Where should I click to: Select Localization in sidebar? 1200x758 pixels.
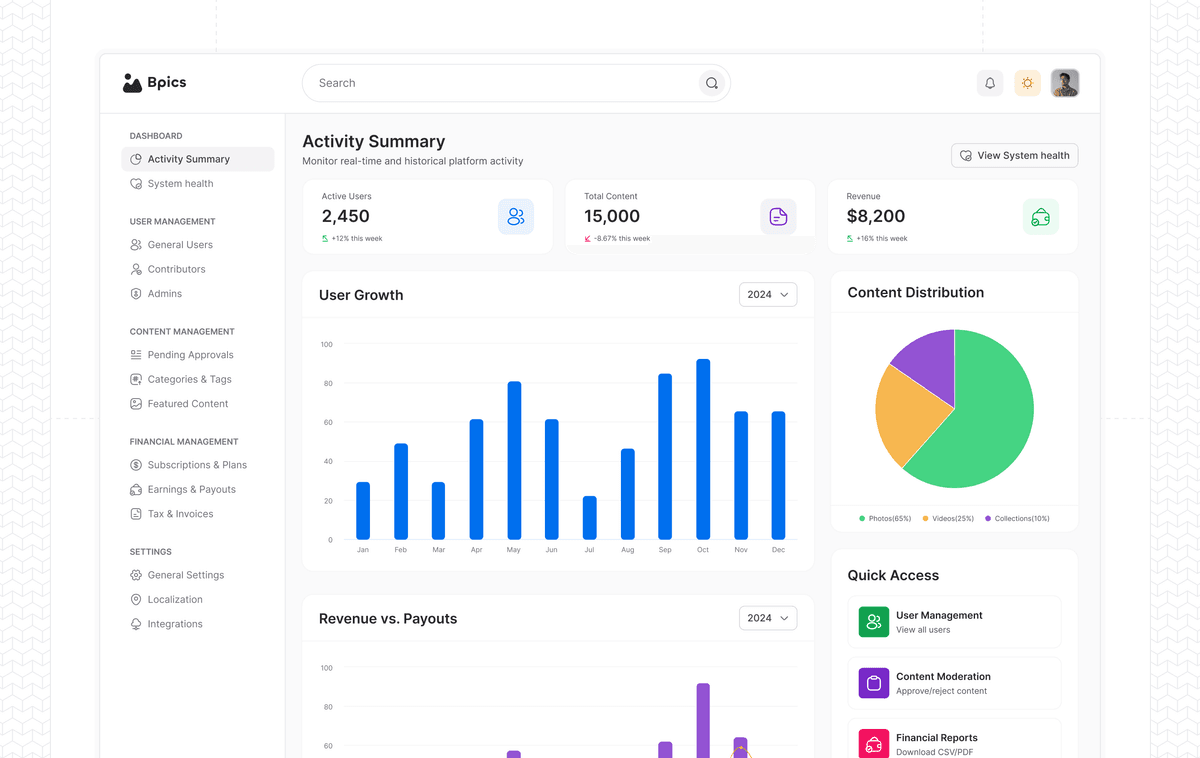pos(198,599)
